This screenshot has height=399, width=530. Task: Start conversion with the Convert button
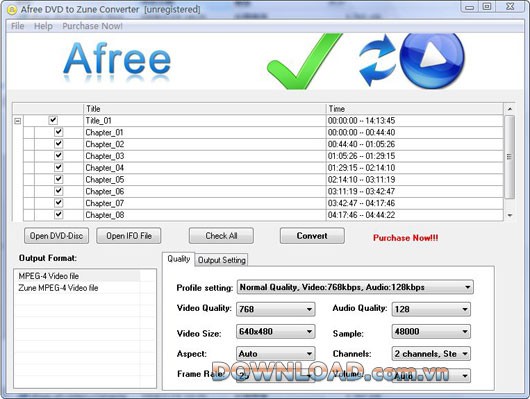(312, 236)
